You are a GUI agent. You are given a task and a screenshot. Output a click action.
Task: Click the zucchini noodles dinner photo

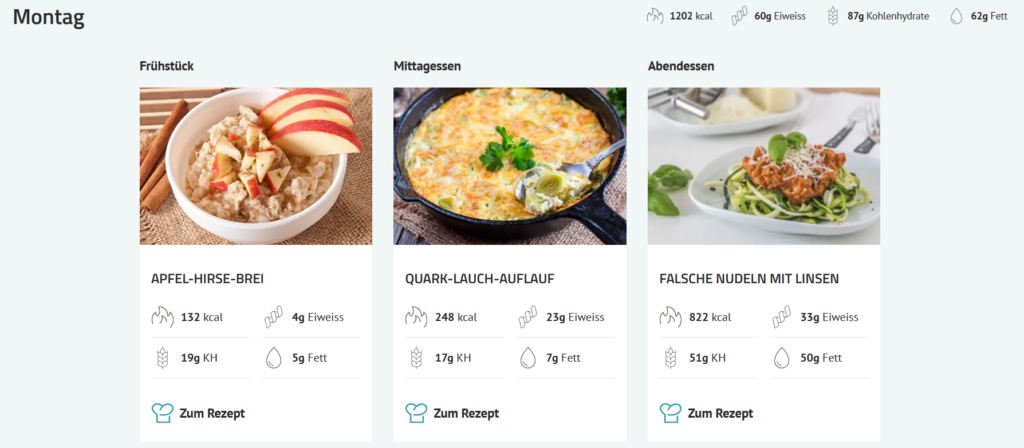click(x=764, y=166)
